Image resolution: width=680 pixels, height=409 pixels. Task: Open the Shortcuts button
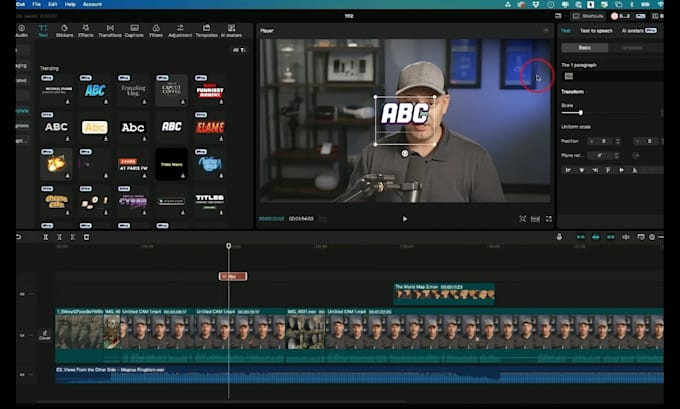pyautogui.click(x=588, y=16)
